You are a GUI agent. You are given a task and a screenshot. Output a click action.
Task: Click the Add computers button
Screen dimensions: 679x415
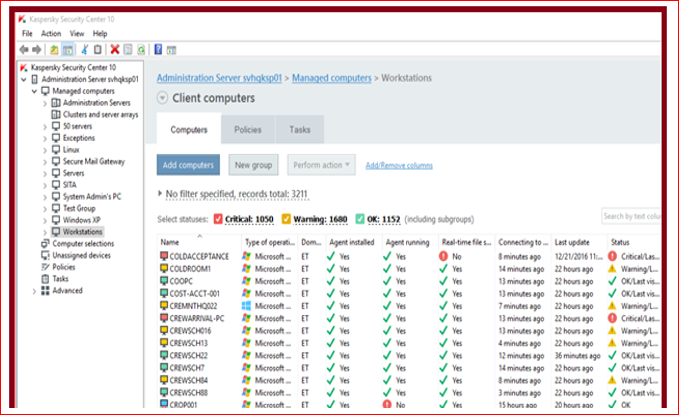(188, 165)
